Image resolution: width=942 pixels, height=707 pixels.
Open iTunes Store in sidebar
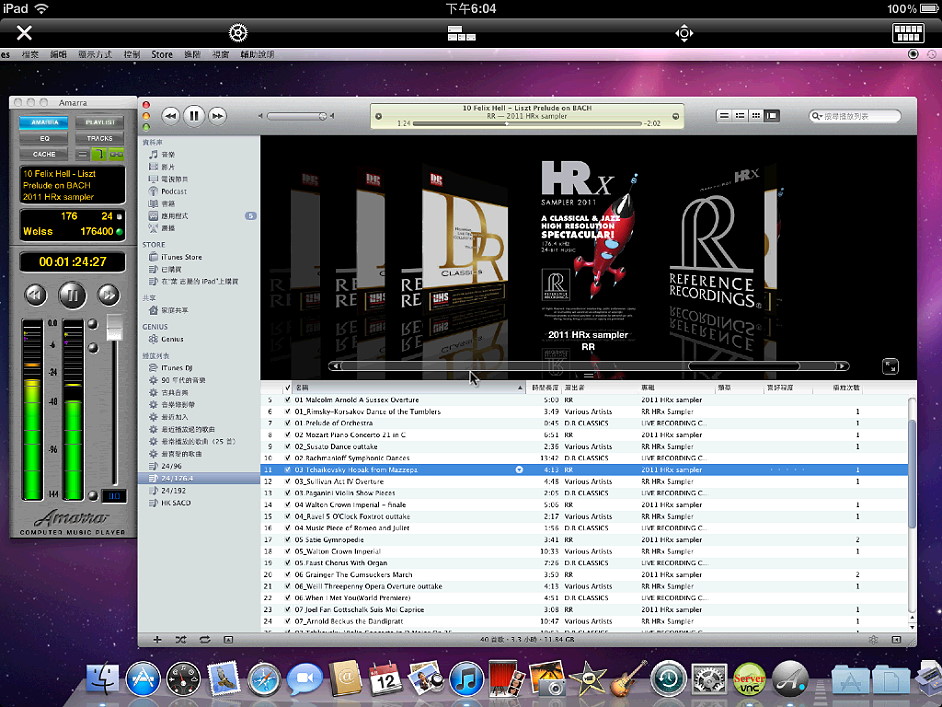click(181, 257)
